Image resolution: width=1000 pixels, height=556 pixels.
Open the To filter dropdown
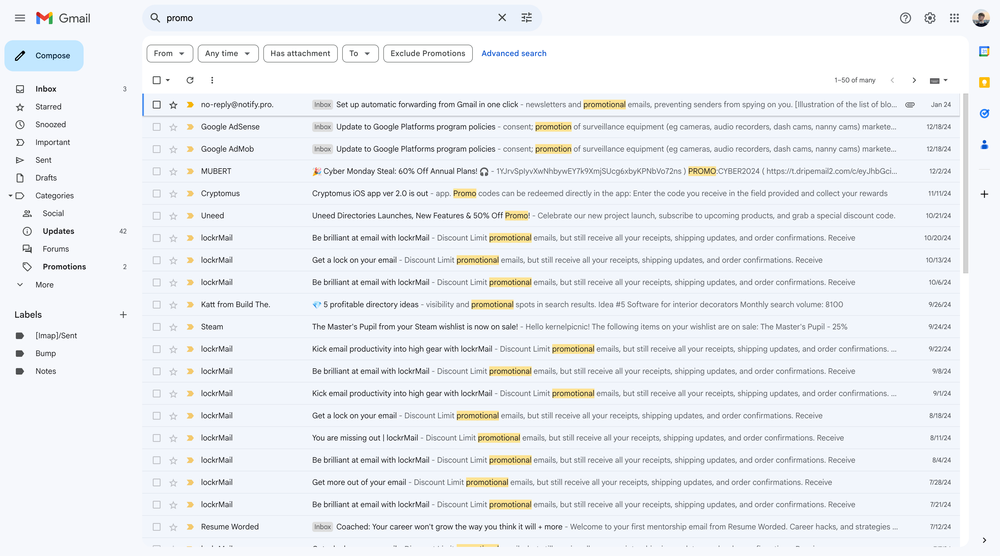[x=360, y=54]
